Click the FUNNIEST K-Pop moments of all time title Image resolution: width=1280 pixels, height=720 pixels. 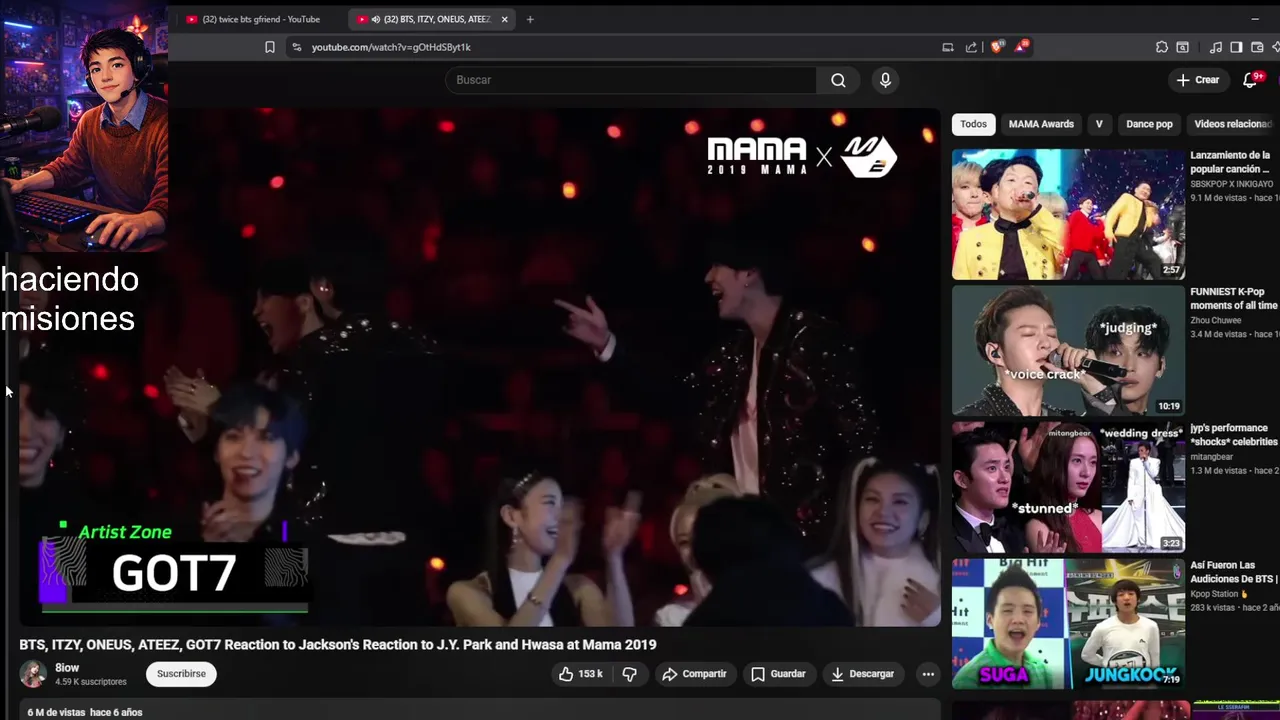pos(1234,298)
